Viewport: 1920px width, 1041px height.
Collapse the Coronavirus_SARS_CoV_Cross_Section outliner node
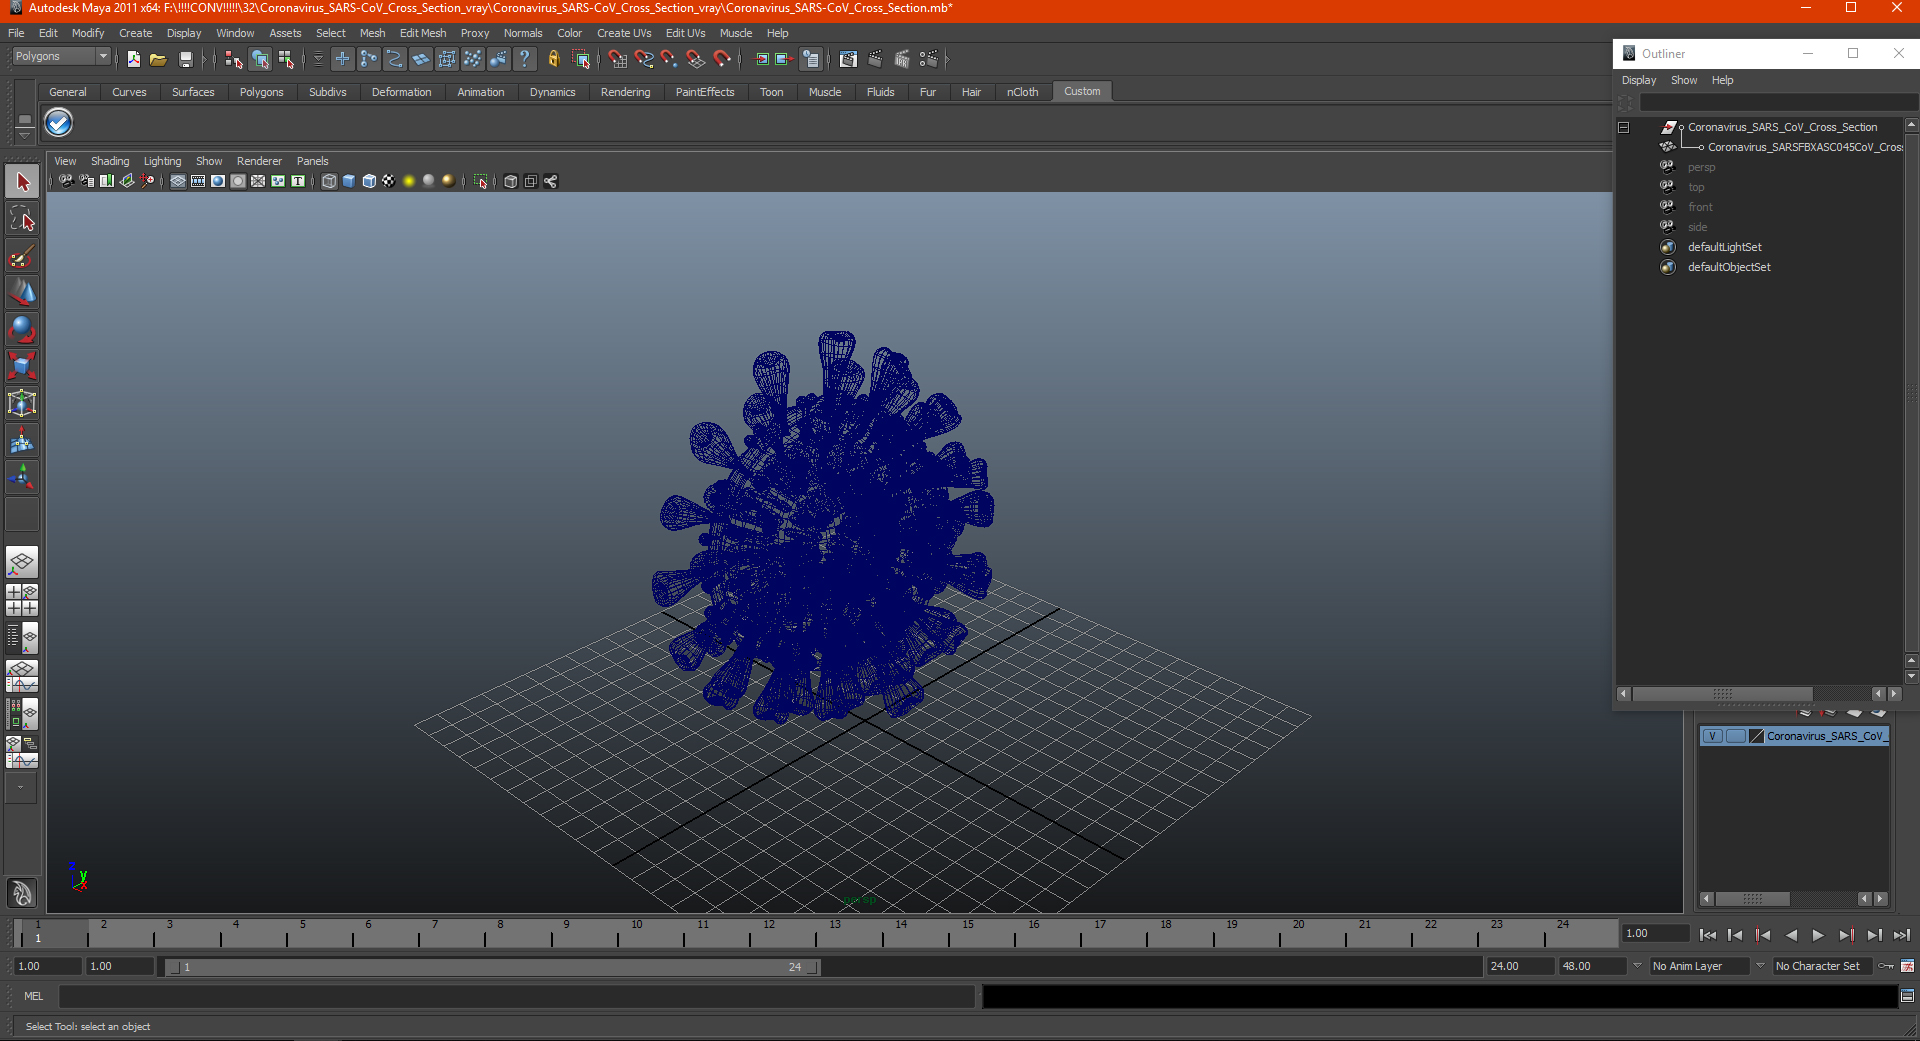[1624, 127]
